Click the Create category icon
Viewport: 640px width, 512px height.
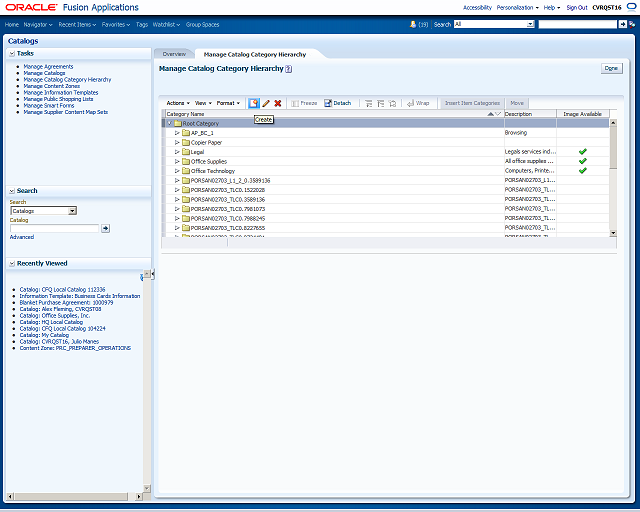pyautogui.click(x=254, y=103)
